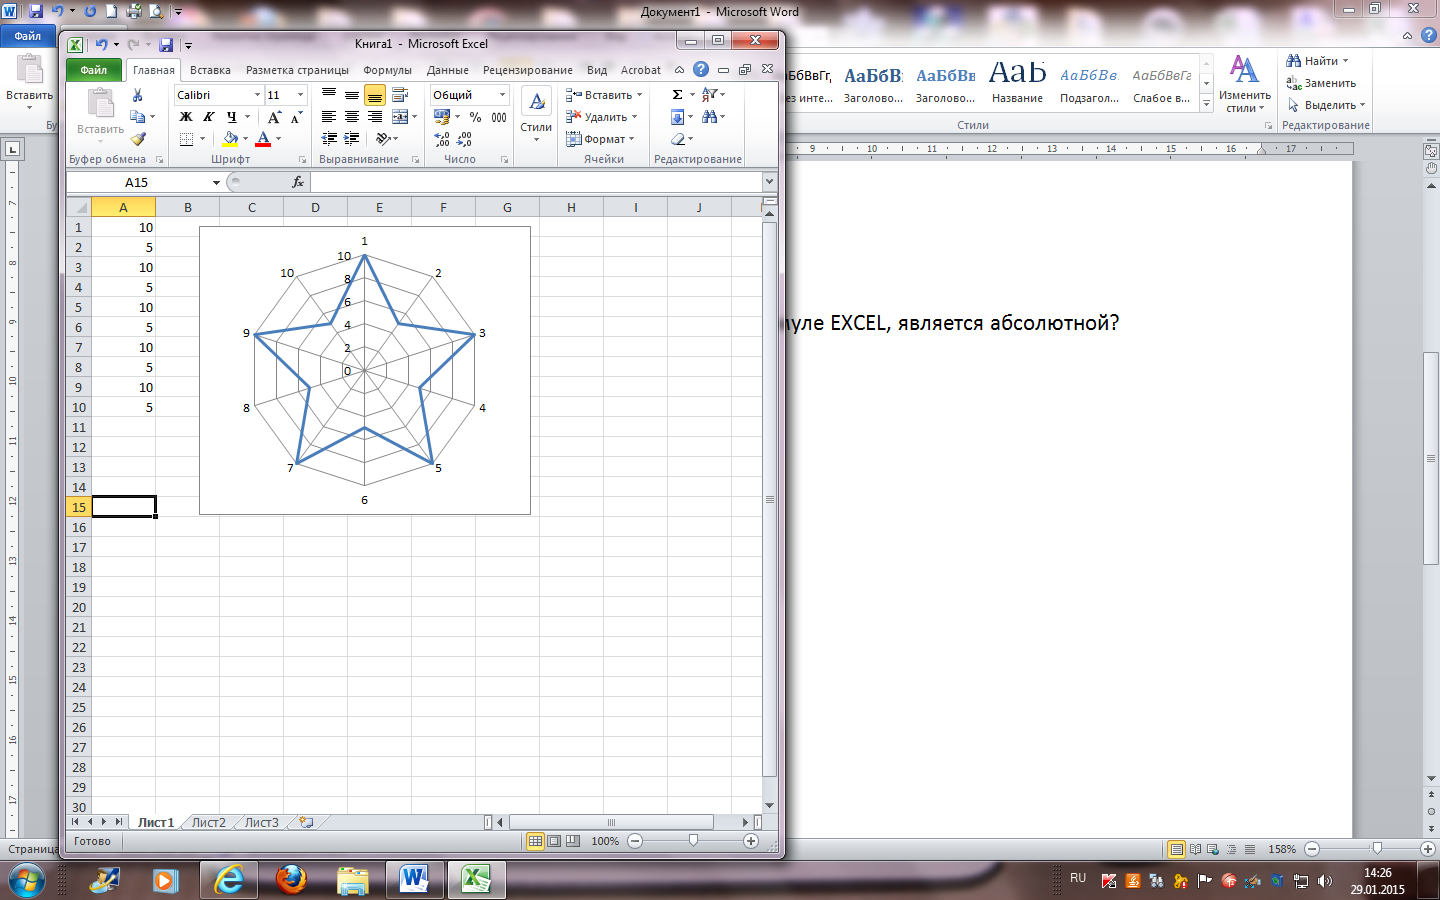Click Заменить in Word ribbon
Viewport: 1440px width, 900px height.
coord(1321,83)
